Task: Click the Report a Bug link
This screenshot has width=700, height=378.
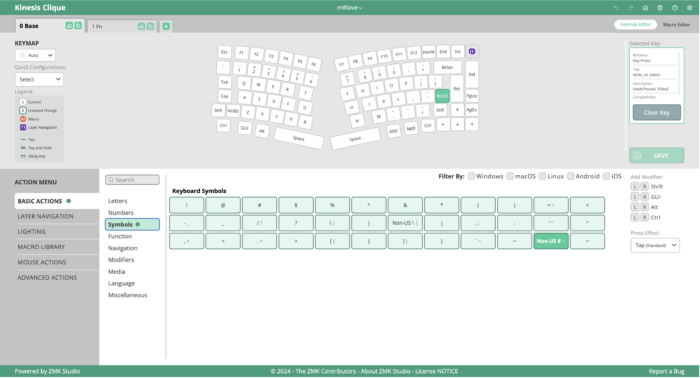Action: coord(666,371)
